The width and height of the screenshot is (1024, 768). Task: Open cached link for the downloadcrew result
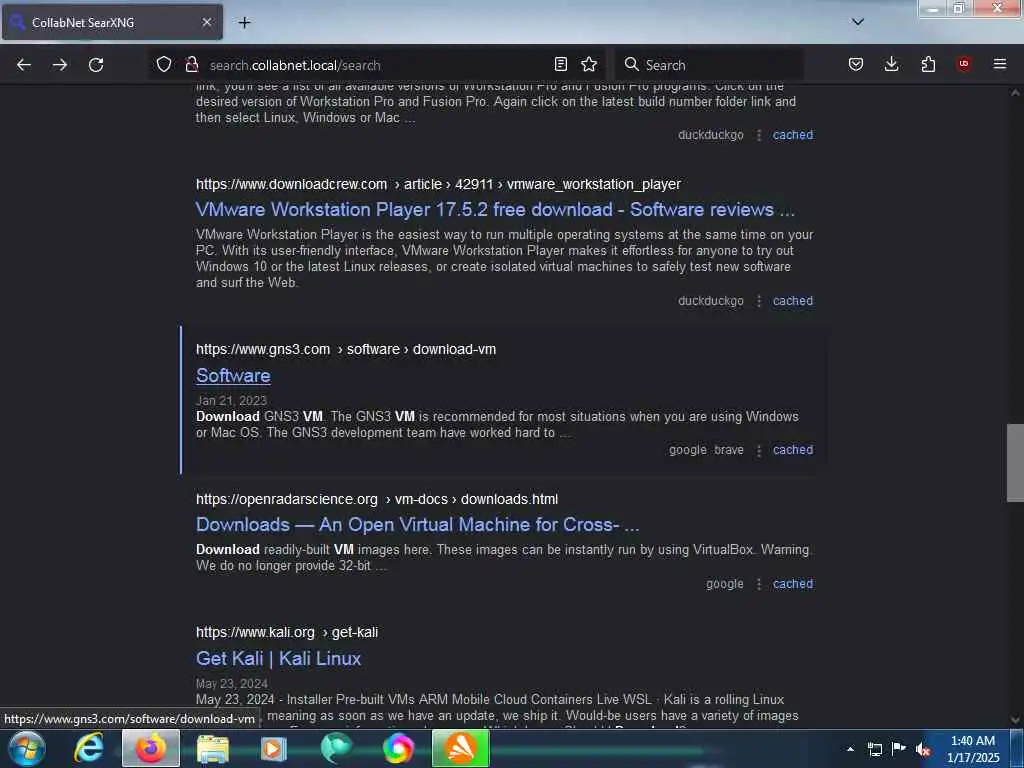pos(793,301)
